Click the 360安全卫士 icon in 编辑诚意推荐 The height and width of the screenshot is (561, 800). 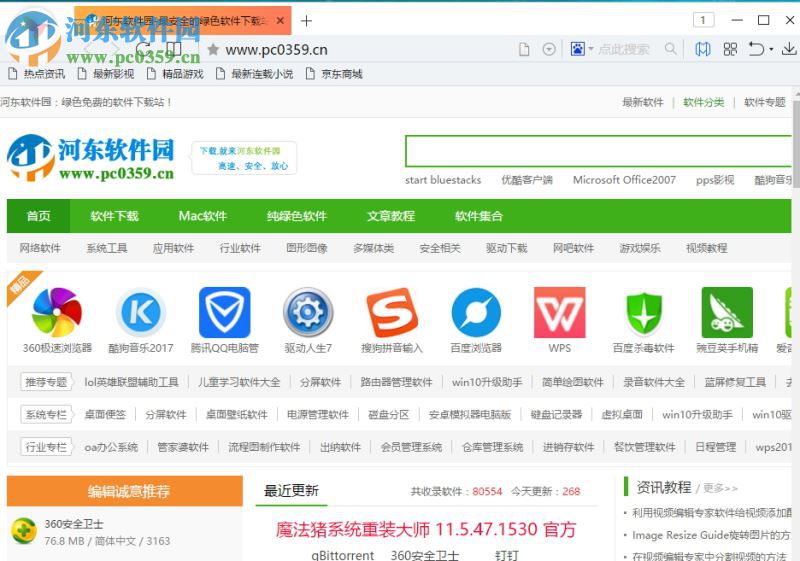(x=24, y=531)
